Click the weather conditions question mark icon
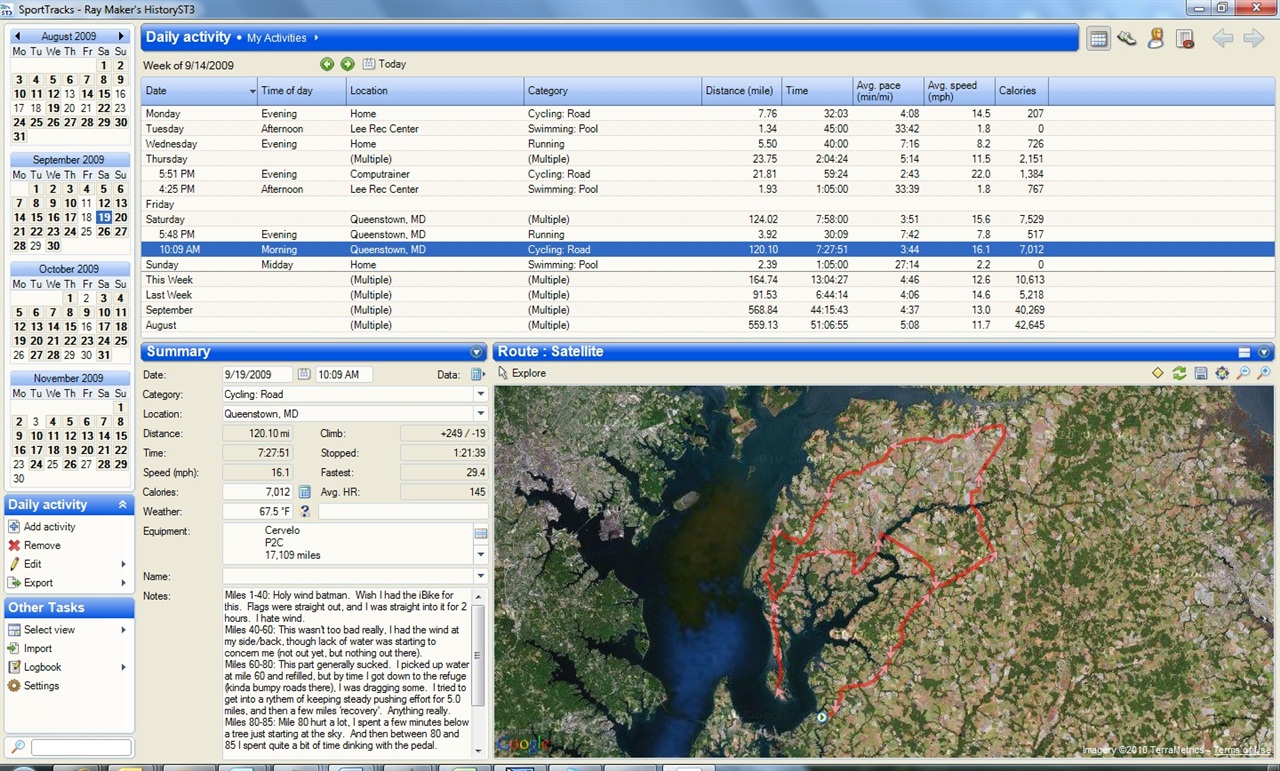Viewport: 1280px width, 771px height. click(x=305, y=511)
